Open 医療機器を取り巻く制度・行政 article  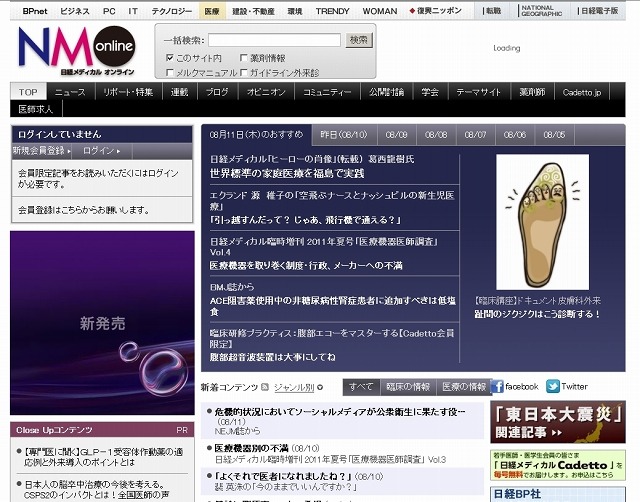pos(306,266)
